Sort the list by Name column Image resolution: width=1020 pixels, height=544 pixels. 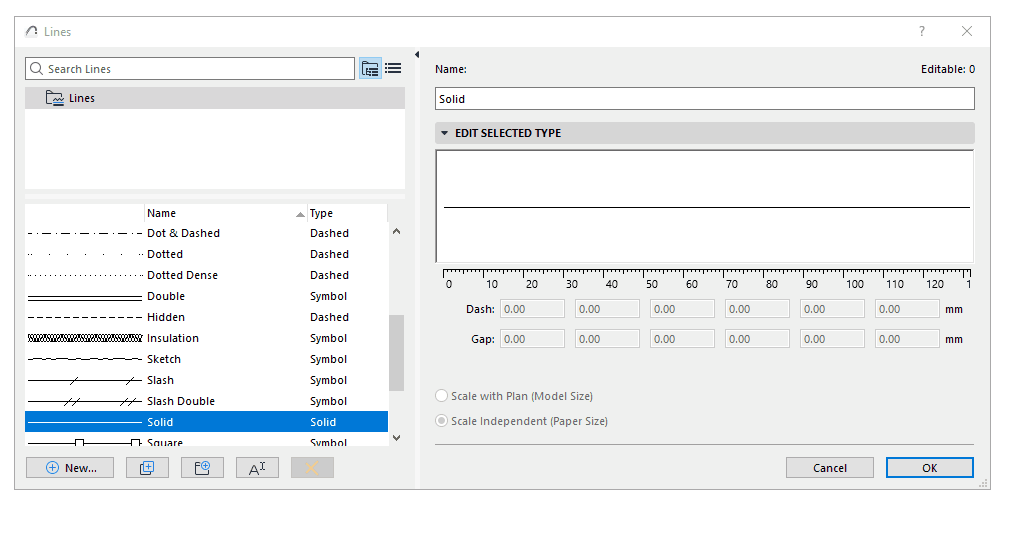point(225,213)
